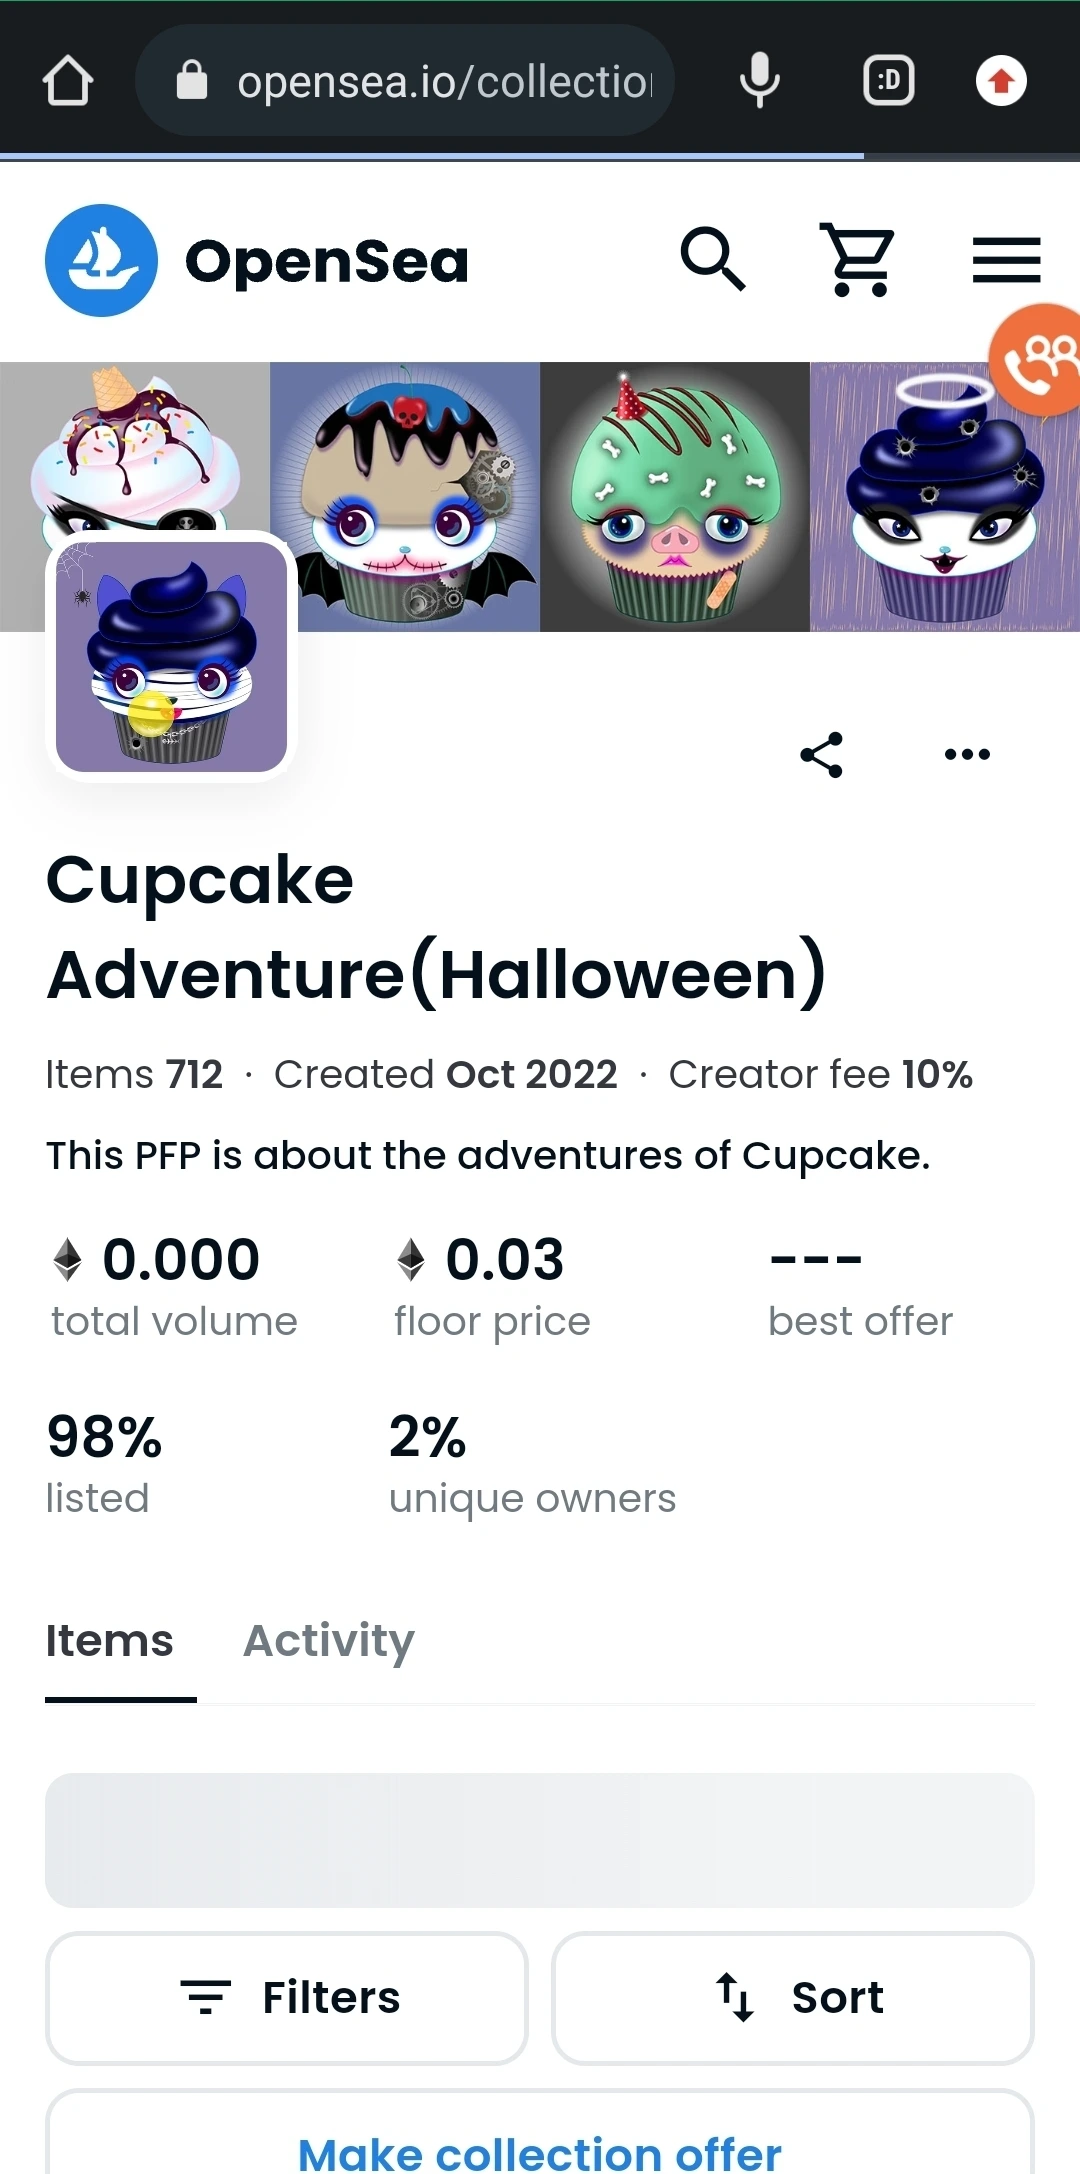Expand the hamburger navigation menu

[x=1006, y=260]
